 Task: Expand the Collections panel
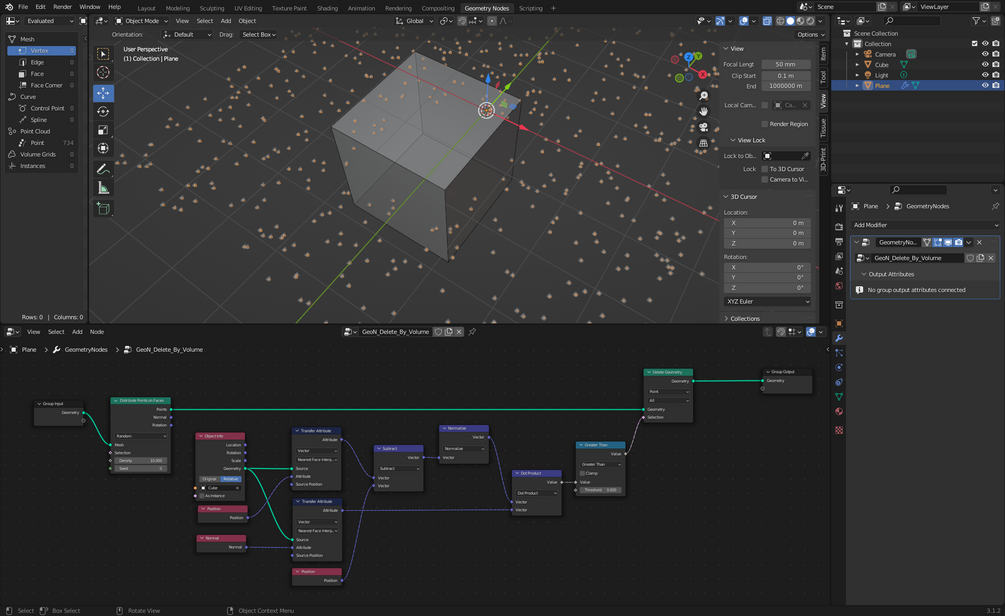tap(743, 319)
